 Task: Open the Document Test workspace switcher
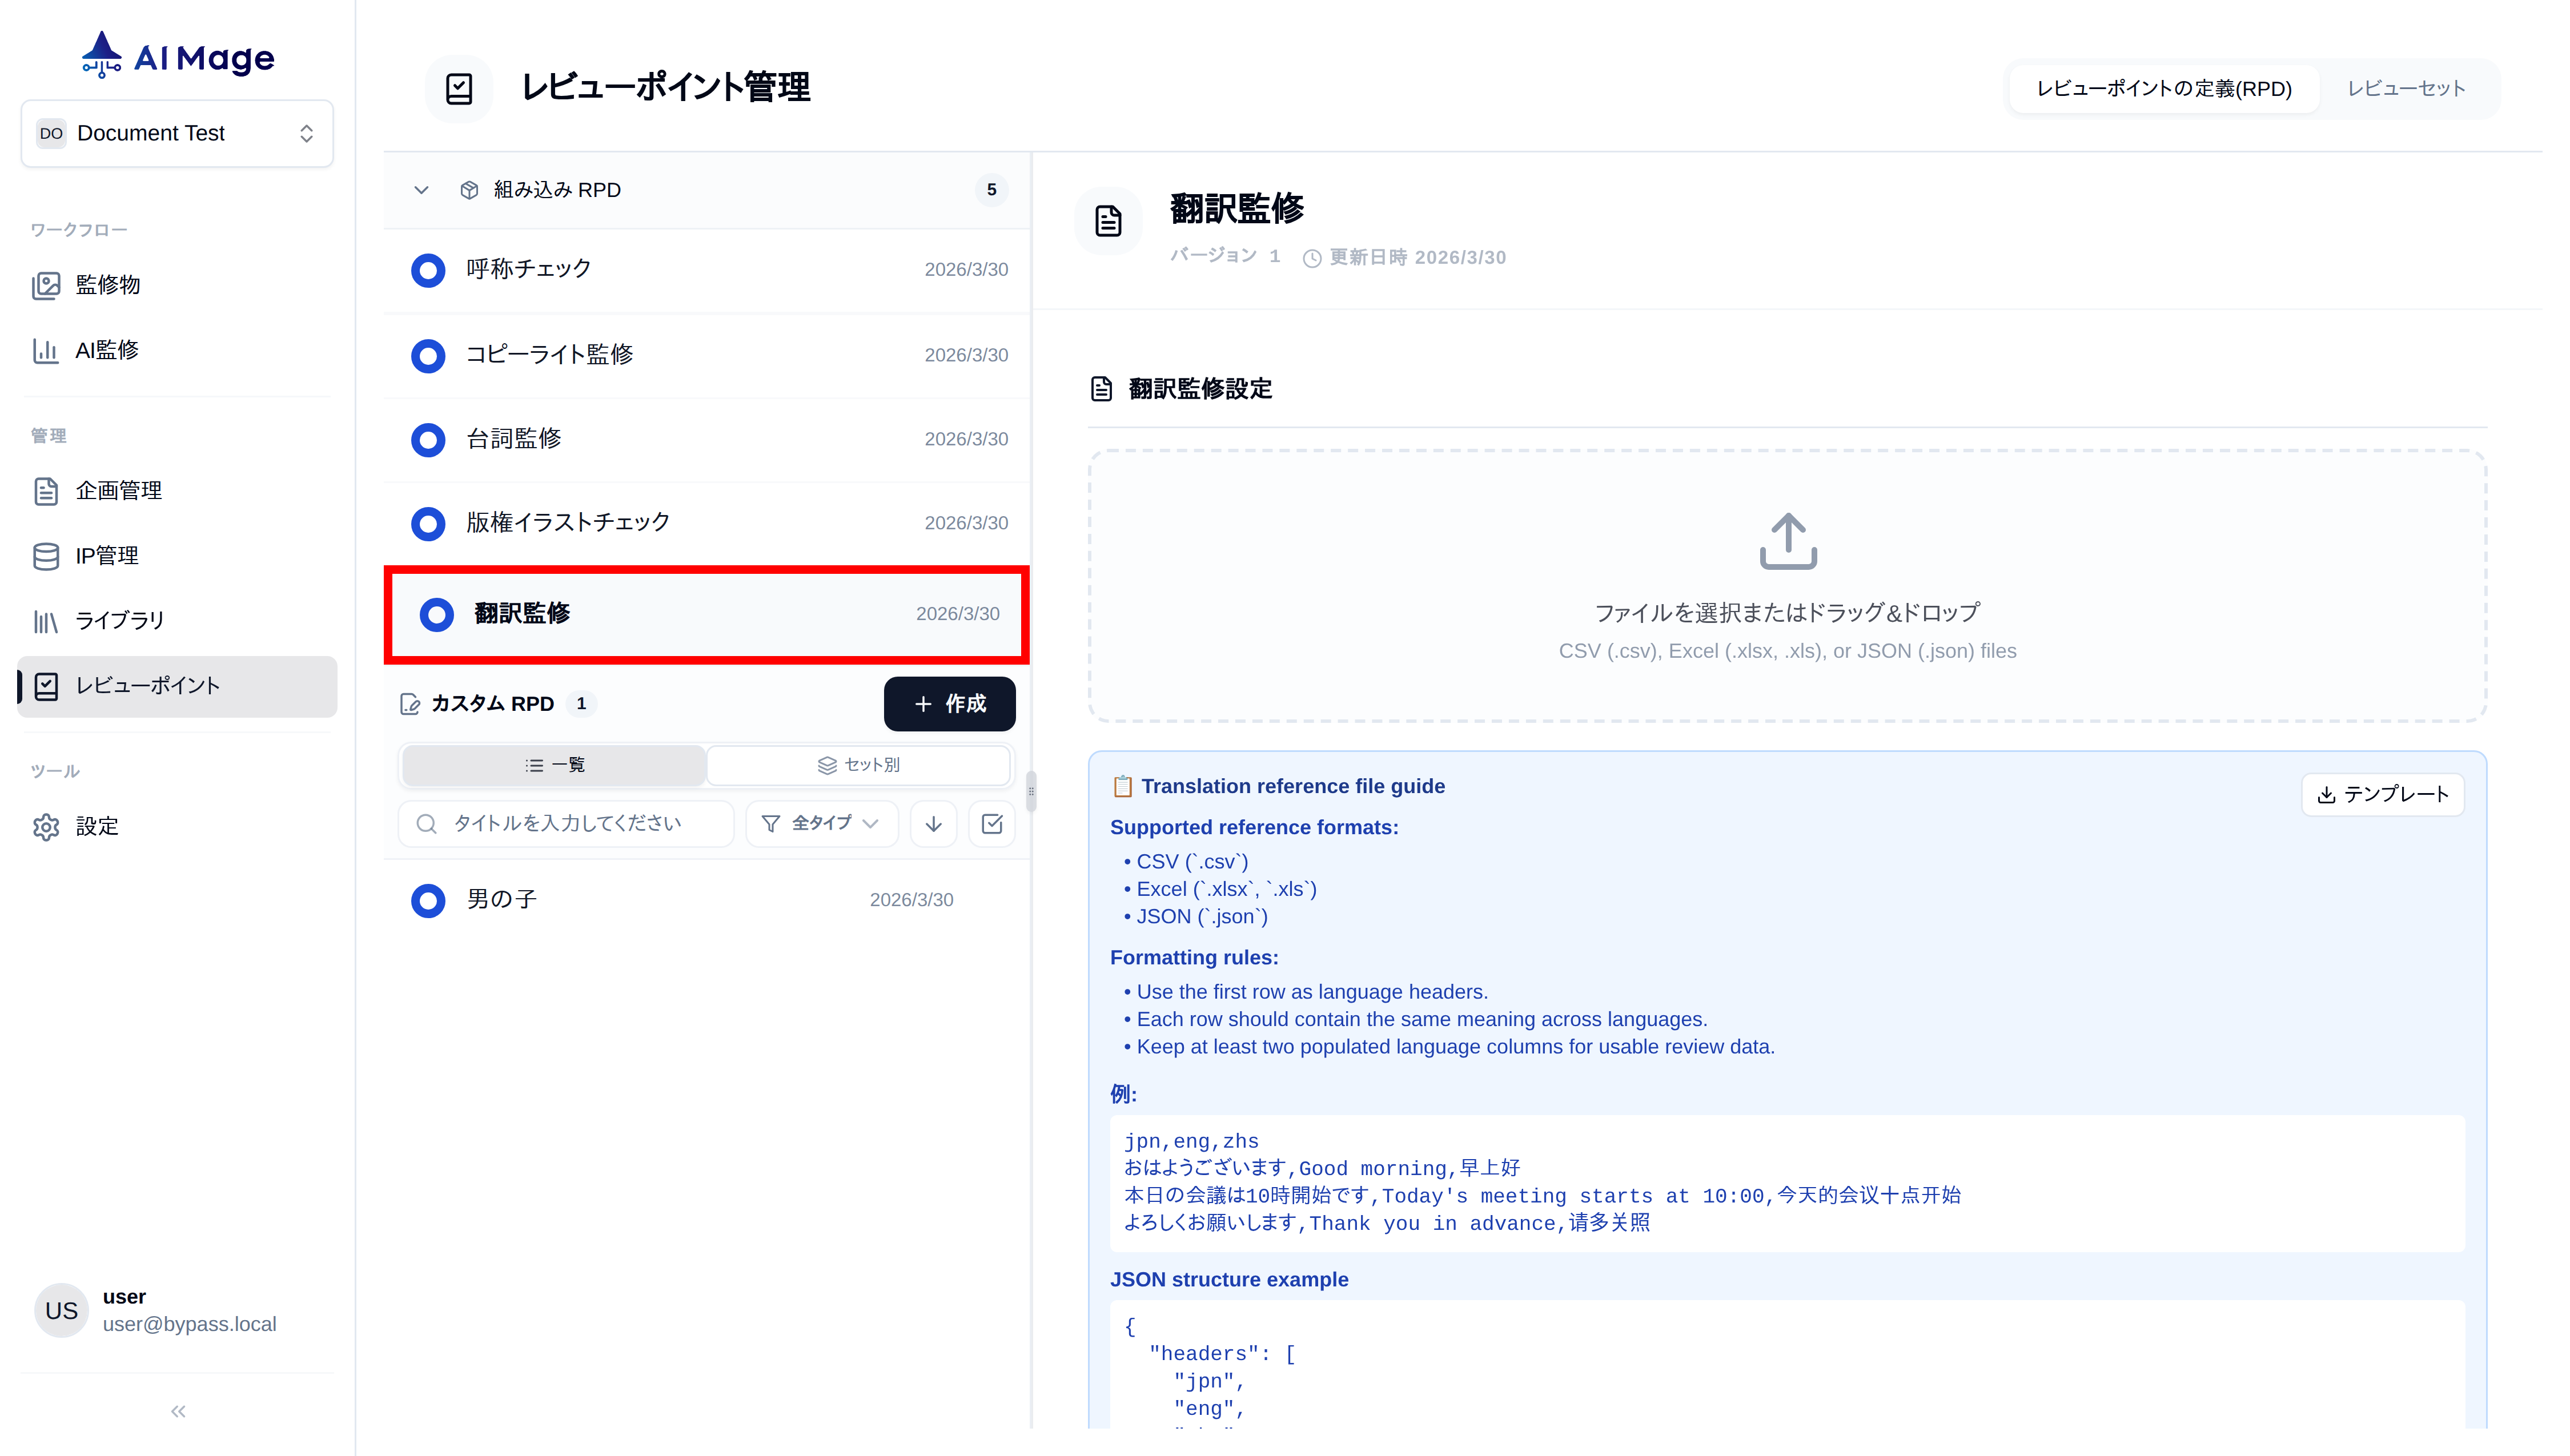point(177,133)
